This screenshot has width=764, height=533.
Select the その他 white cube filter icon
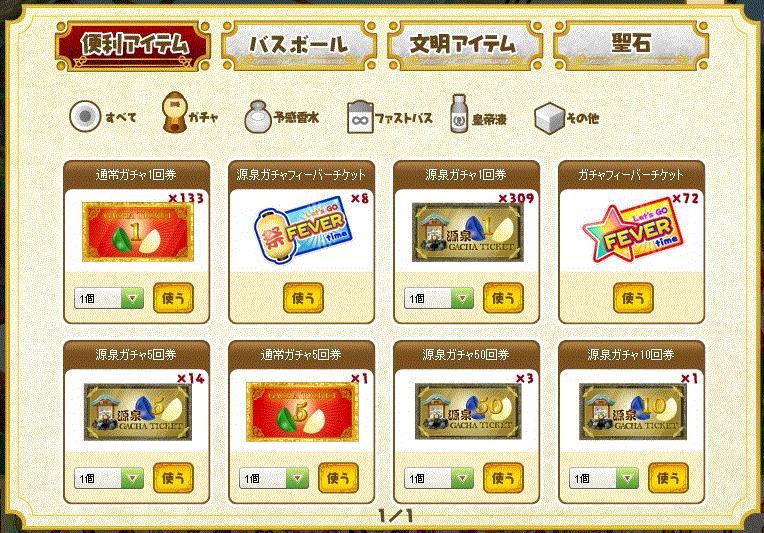click(549, 117)
